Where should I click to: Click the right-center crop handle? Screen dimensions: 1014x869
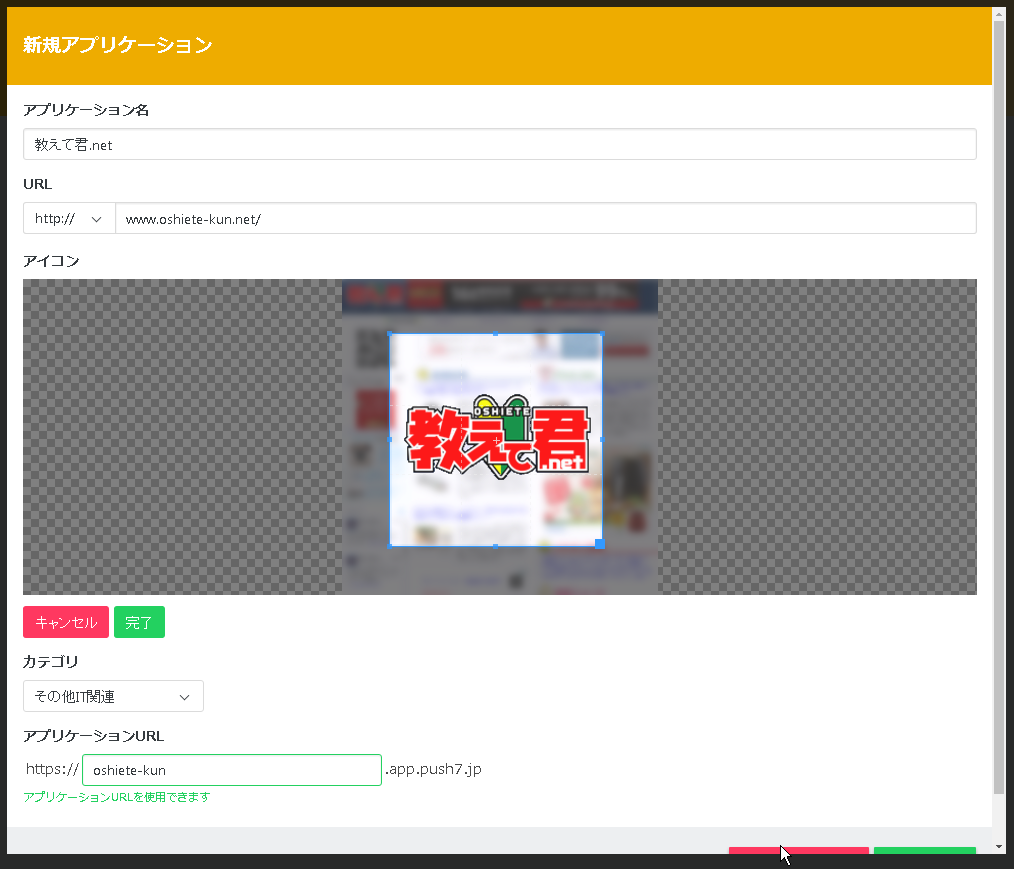[602, 440]
